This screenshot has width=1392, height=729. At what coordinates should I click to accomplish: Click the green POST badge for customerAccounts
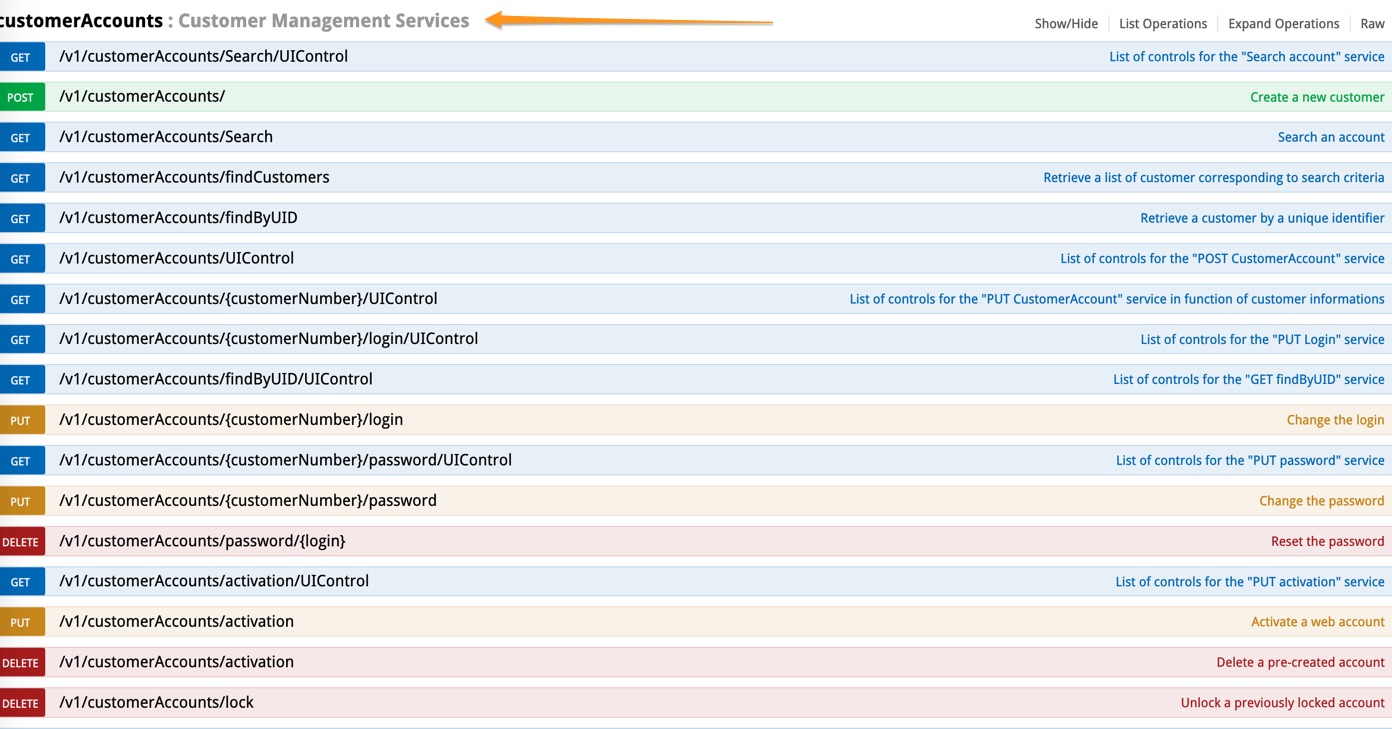click(x=21, y=97)
